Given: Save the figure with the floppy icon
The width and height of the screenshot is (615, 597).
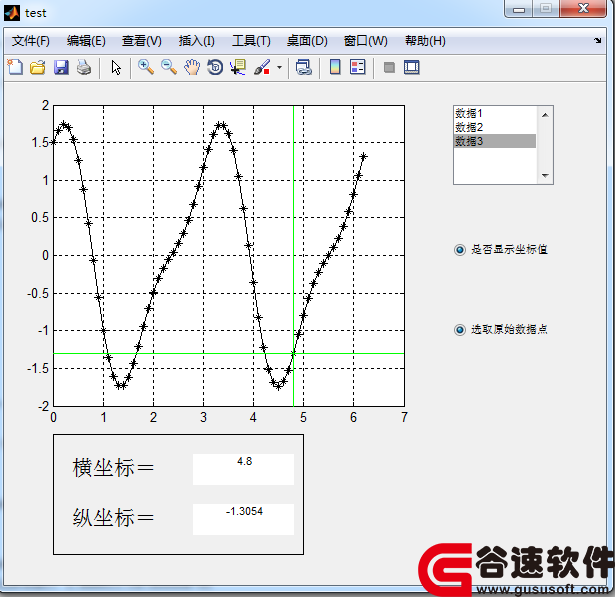Looking at the screenshot, I should click(61, 67).
